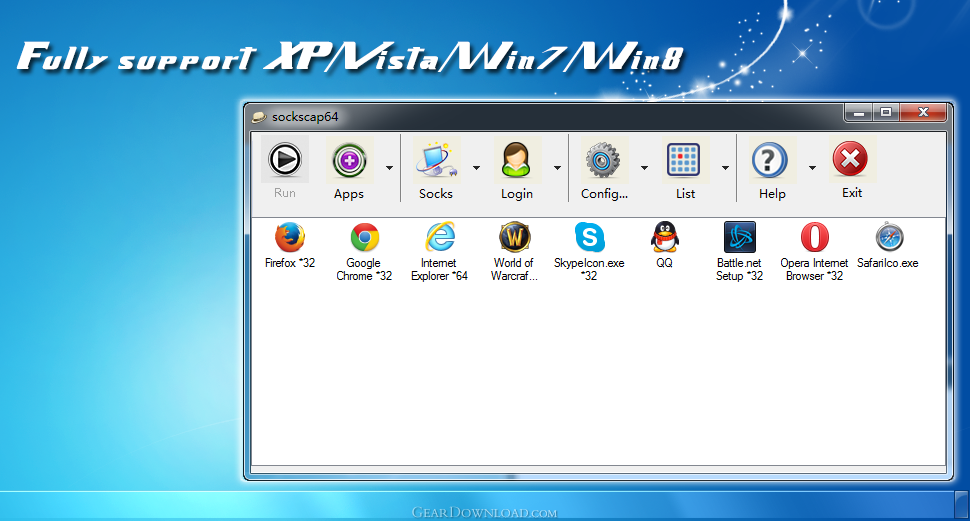This screenshot has width=970, height=521.
Task: Expand the Socks dropdown arrow
Action: coord(476,168)
